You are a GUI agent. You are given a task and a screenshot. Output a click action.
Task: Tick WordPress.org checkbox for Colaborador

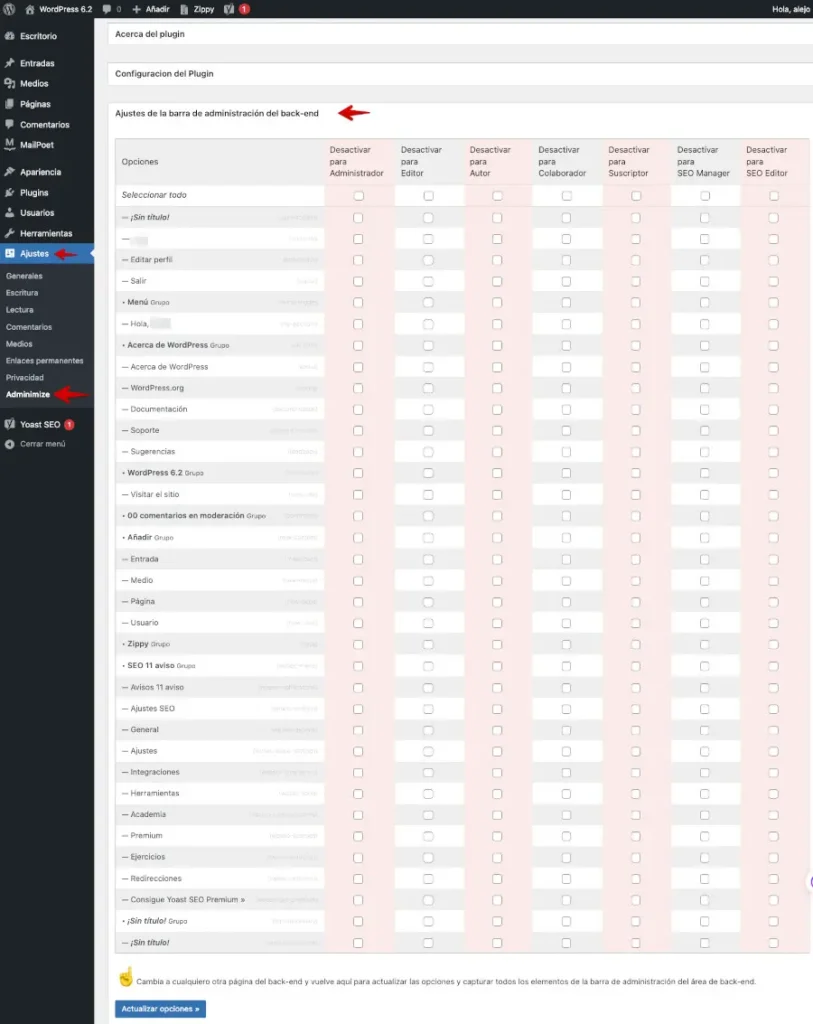[566, 388]
